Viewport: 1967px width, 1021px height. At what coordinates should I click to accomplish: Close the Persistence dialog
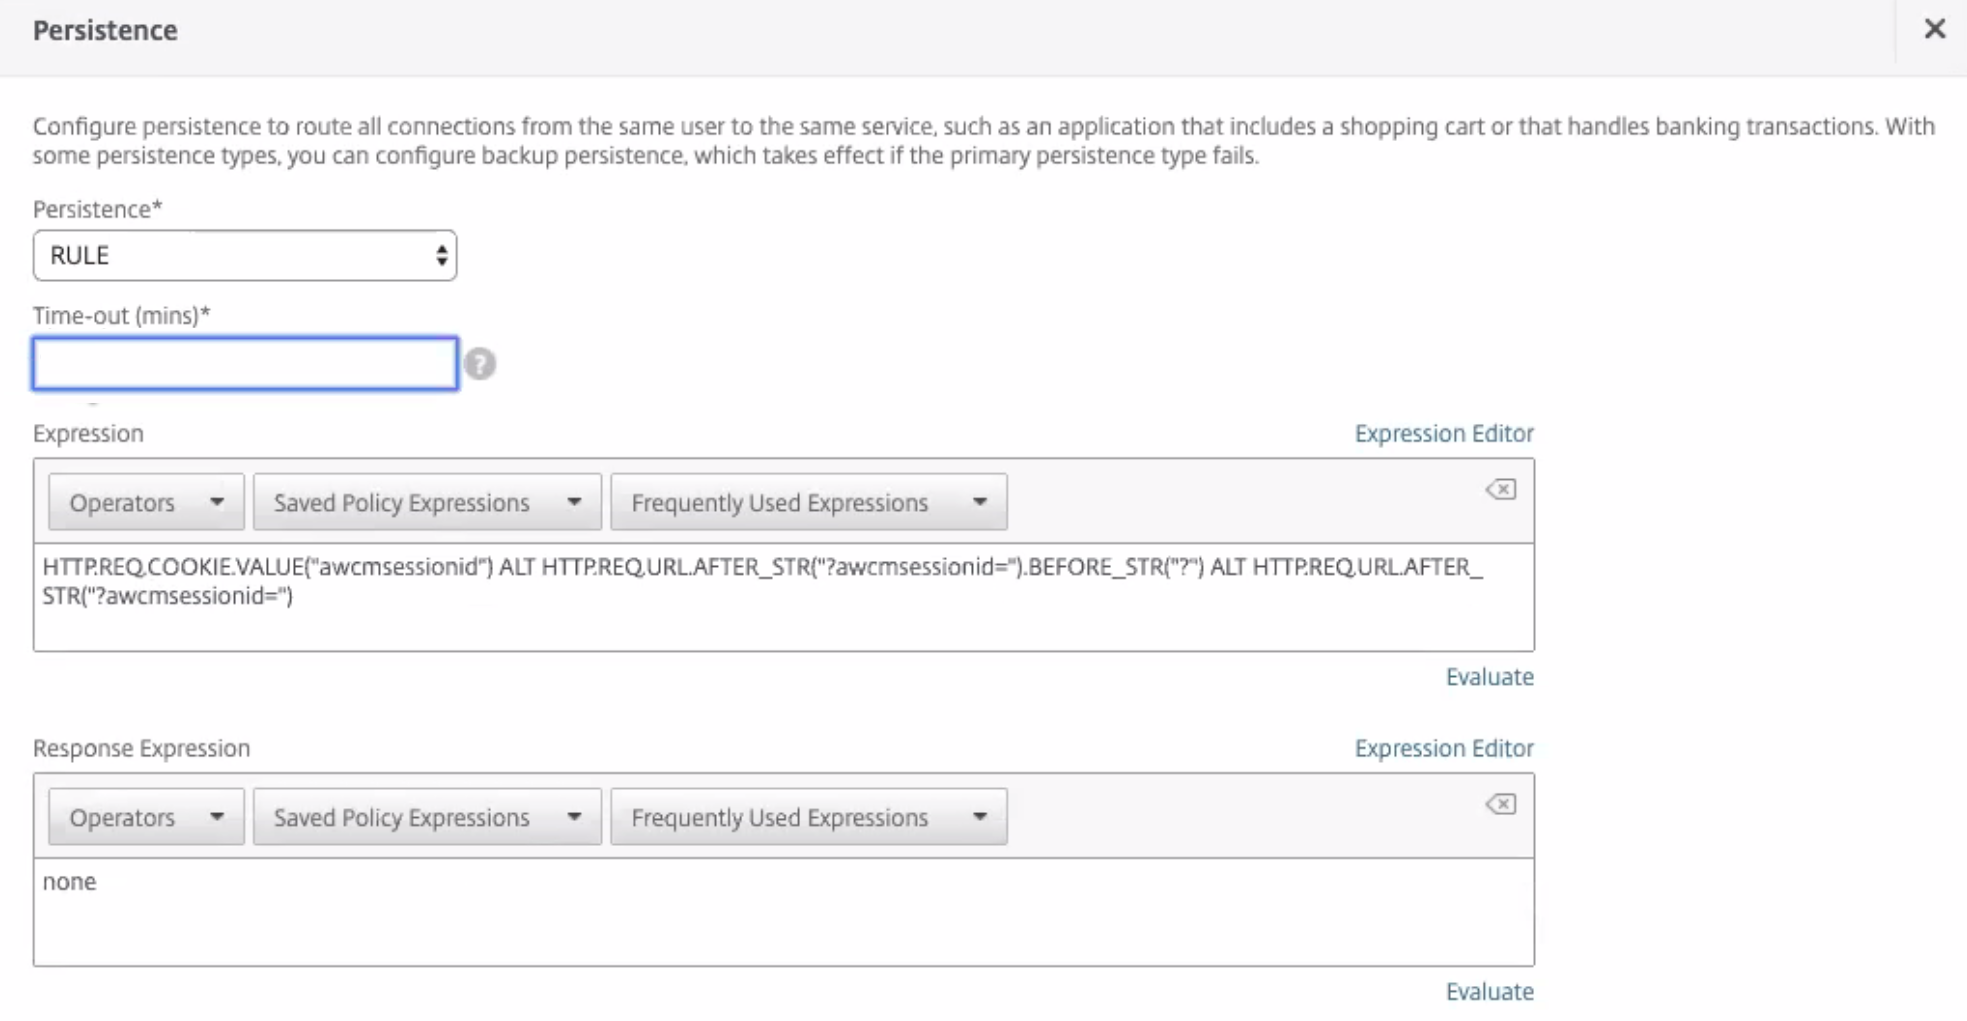coord(1936,29)
